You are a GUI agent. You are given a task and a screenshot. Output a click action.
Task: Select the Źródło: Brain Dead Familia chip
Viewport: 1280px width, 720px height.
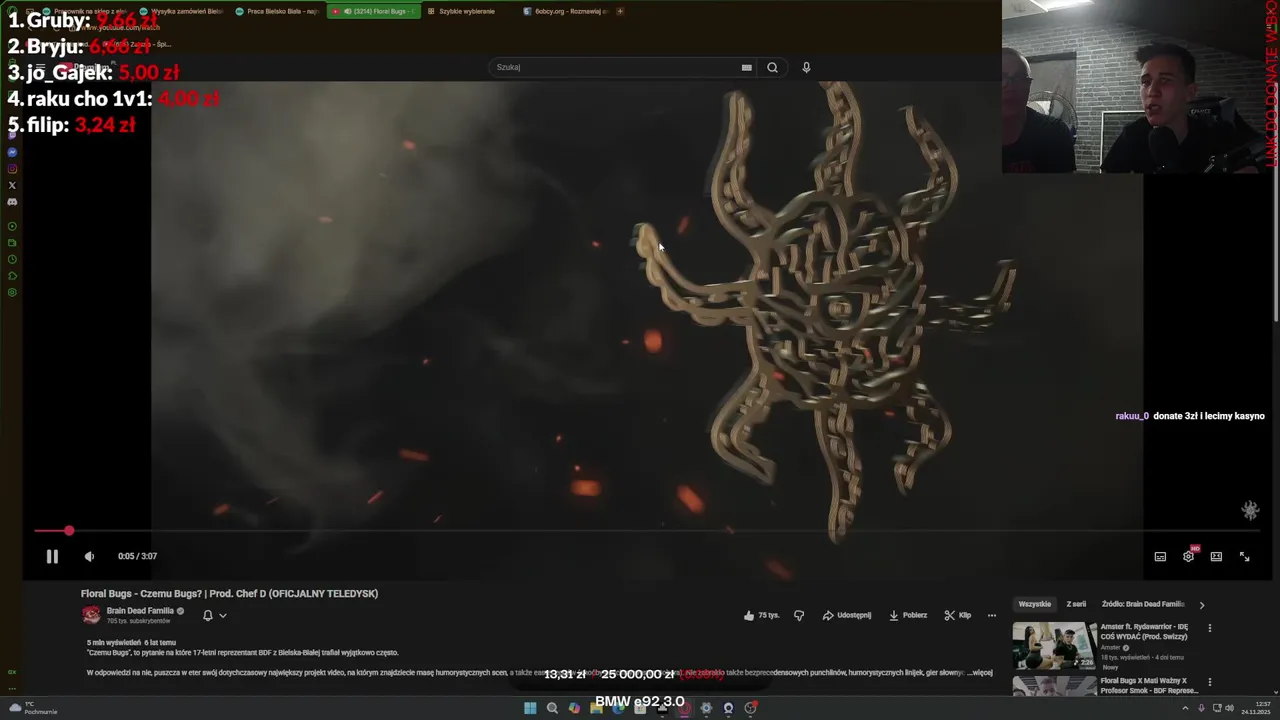(x=1143, y=604)
